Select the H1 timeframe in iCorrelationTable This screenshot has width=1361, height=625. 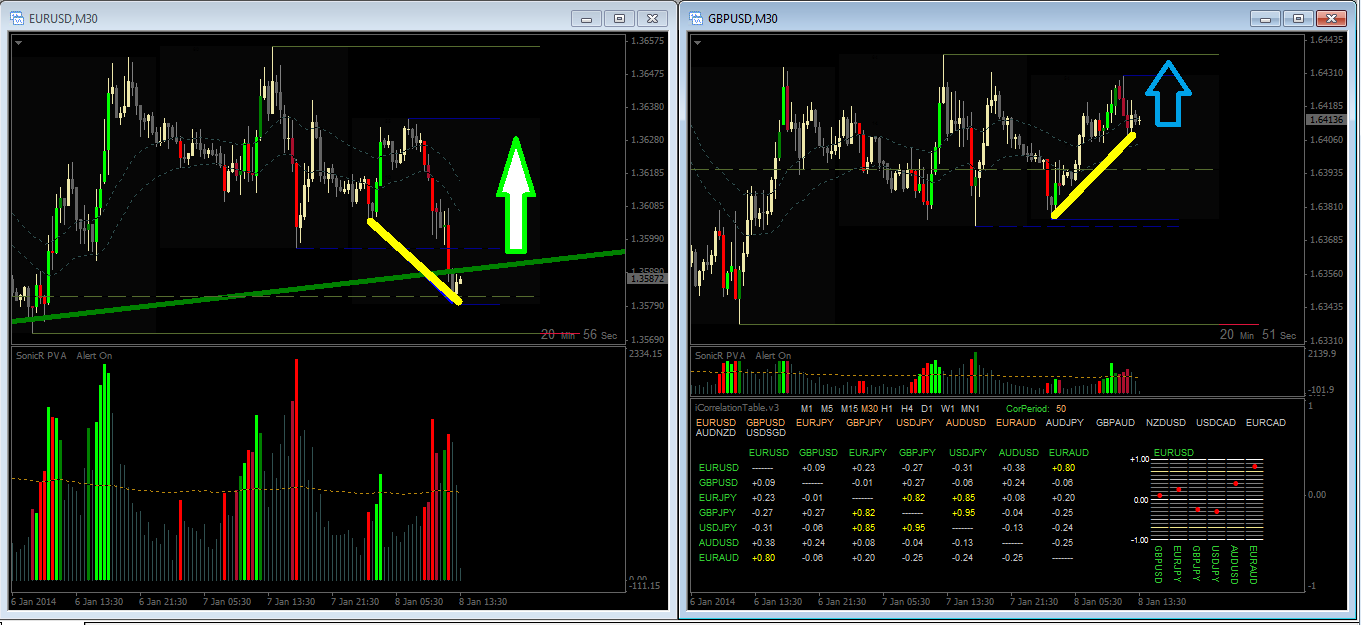887,408
